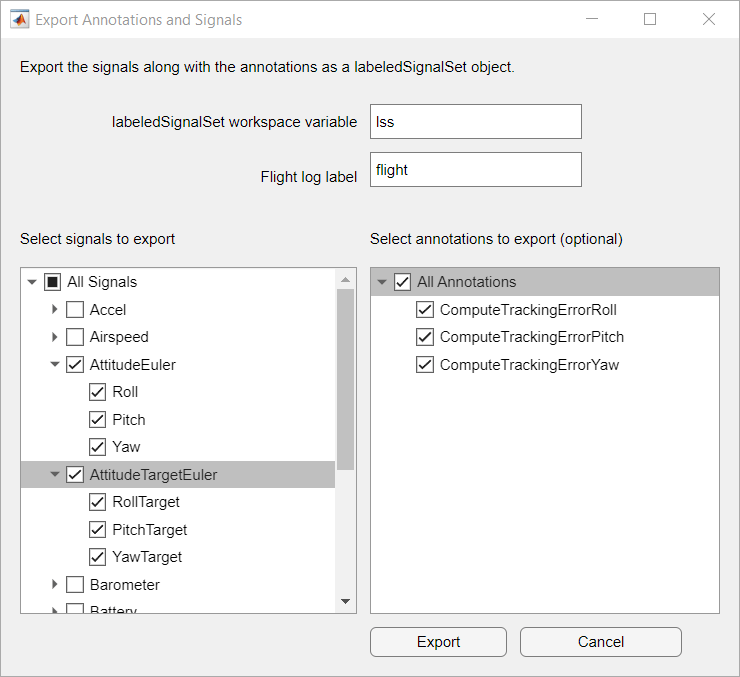Collapse the AttitudeTargetEuler node arrow

[x=55, y=475]
